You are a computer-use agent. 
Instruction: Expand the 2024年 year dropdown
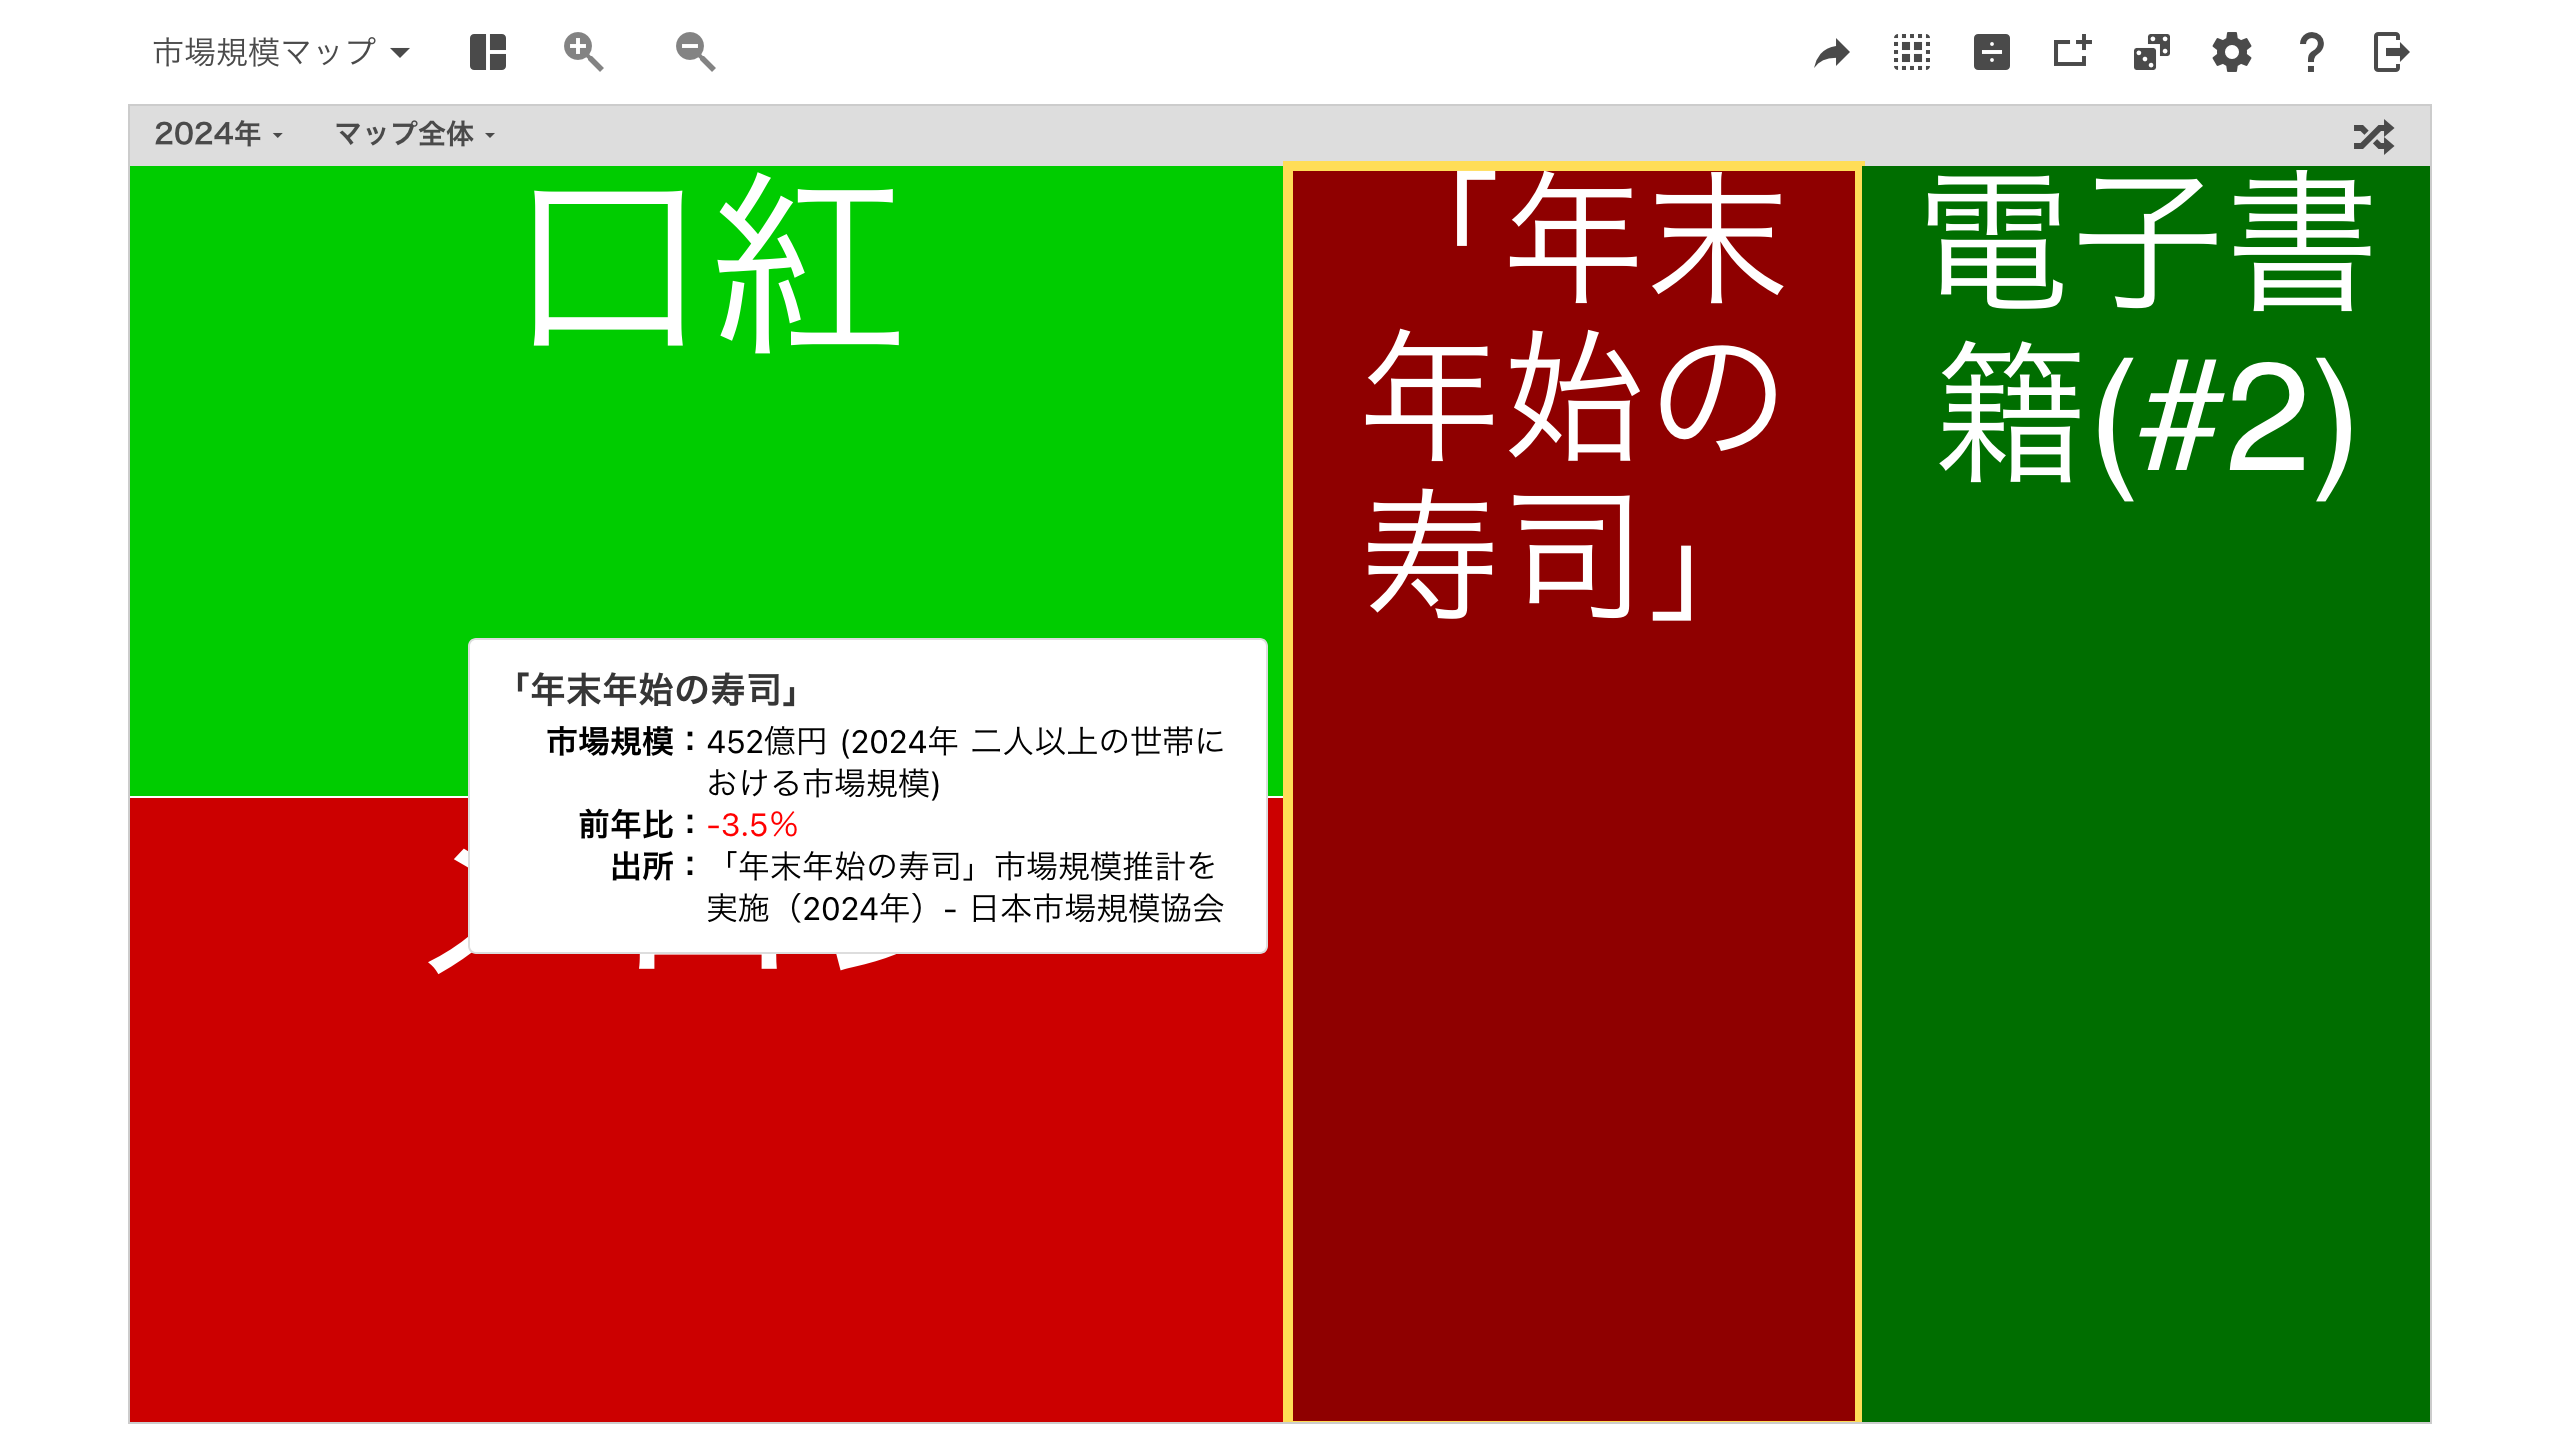click(218, 134)
